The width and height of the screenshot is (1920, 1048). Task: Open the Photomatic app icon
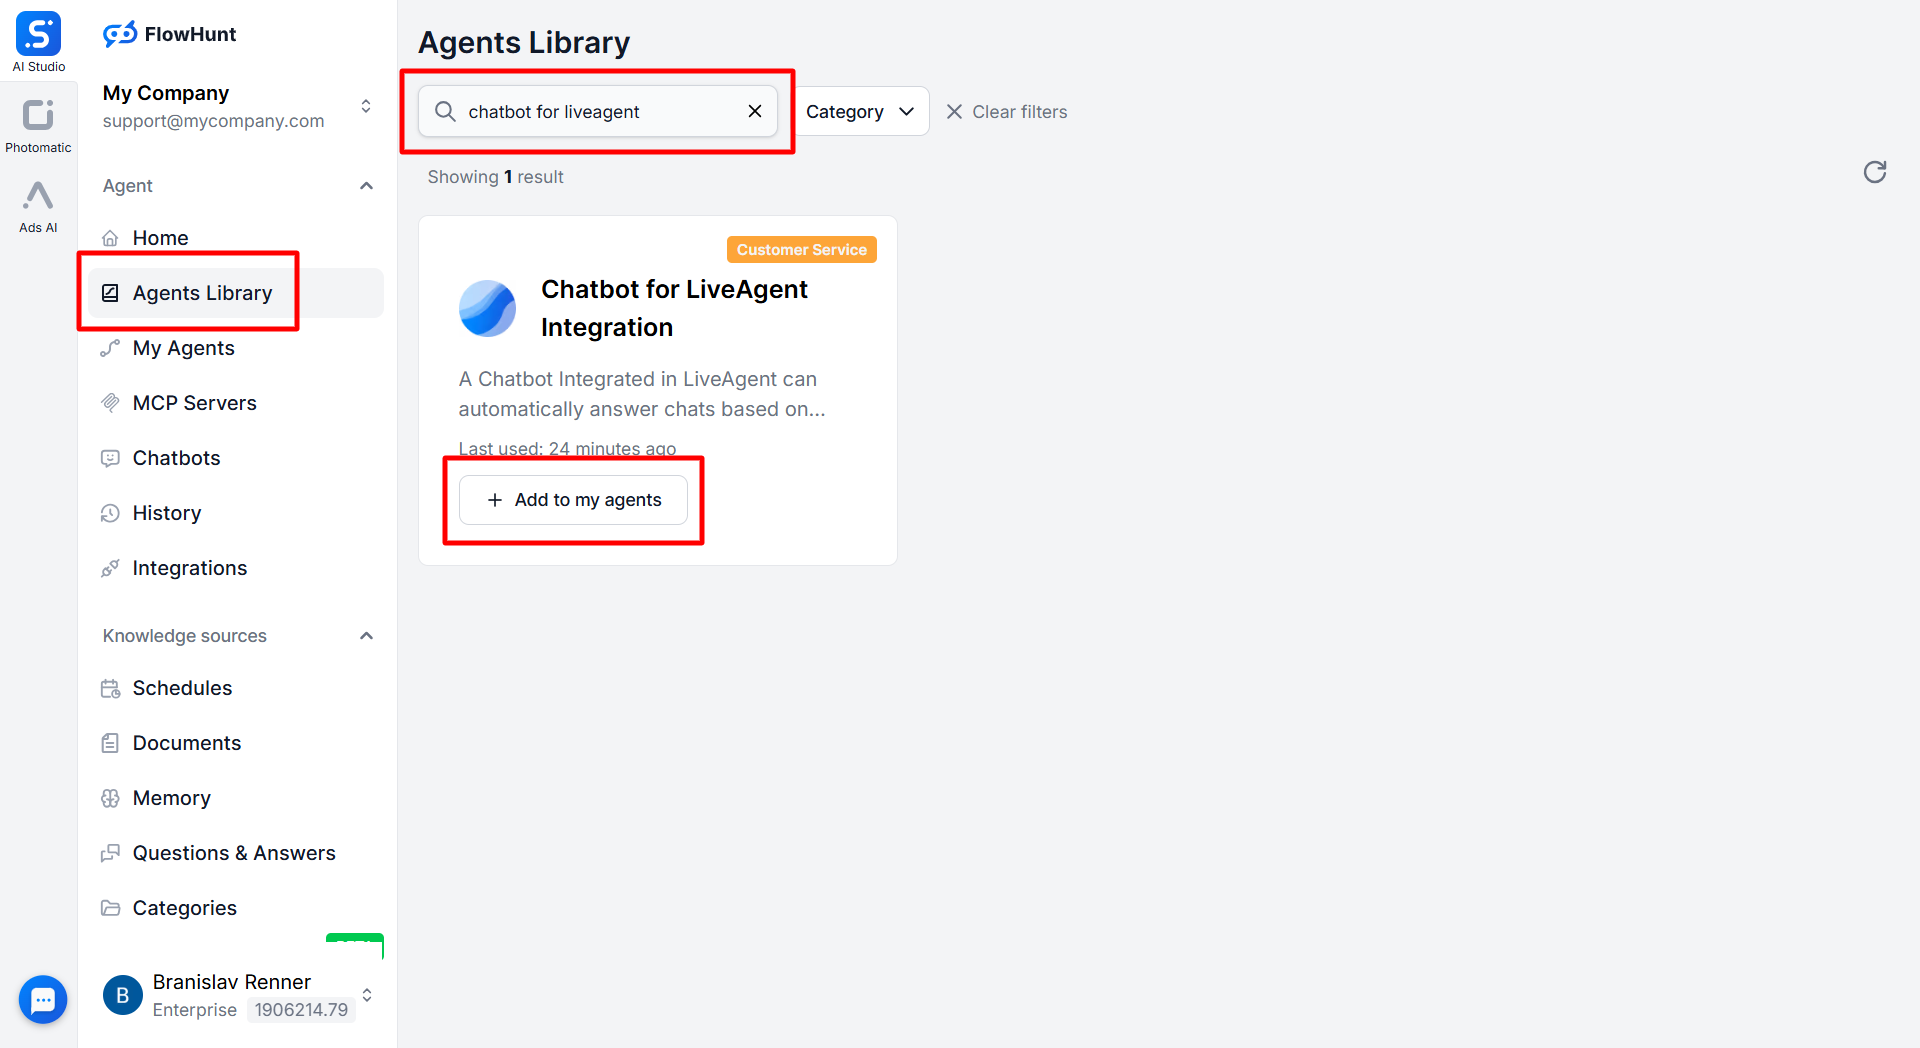38,116
